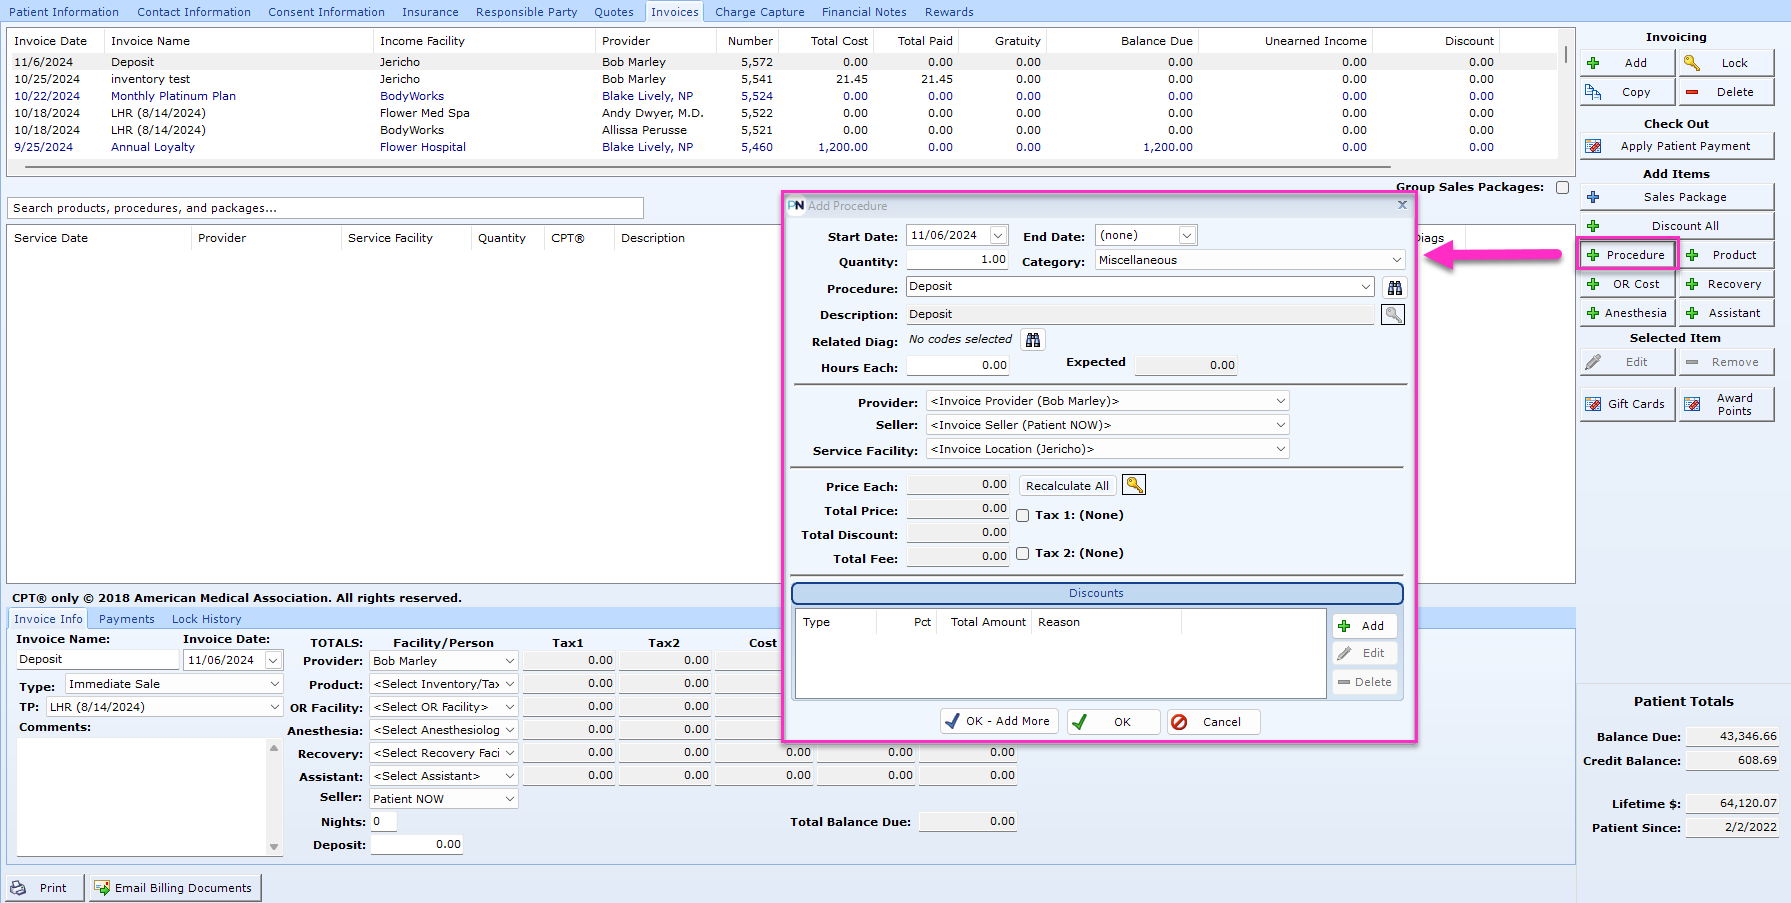Open the Charge Capture tab
Image resolution: width=1791 pixels, height=903 pixels.
point(759,11)
